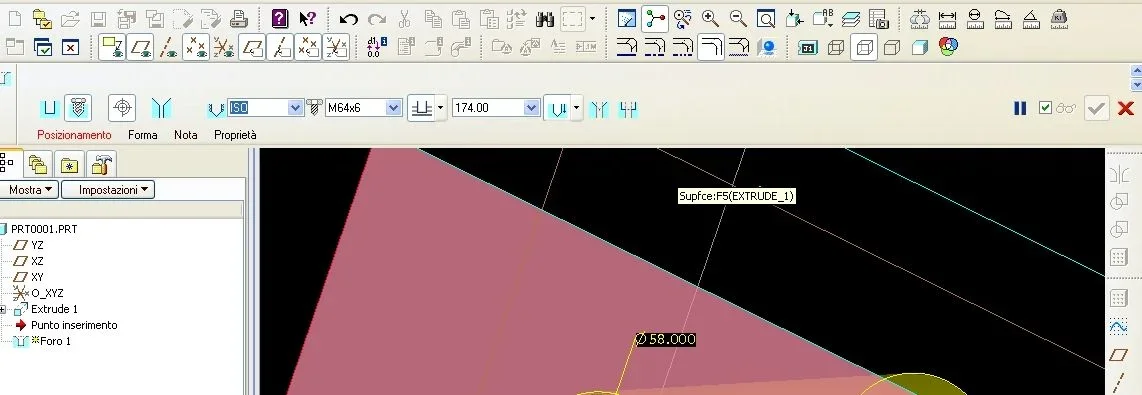The height and width of the screenshot is (395, 1142).
Task: Click the Repaint screen icon
Action: click(627, 19)
